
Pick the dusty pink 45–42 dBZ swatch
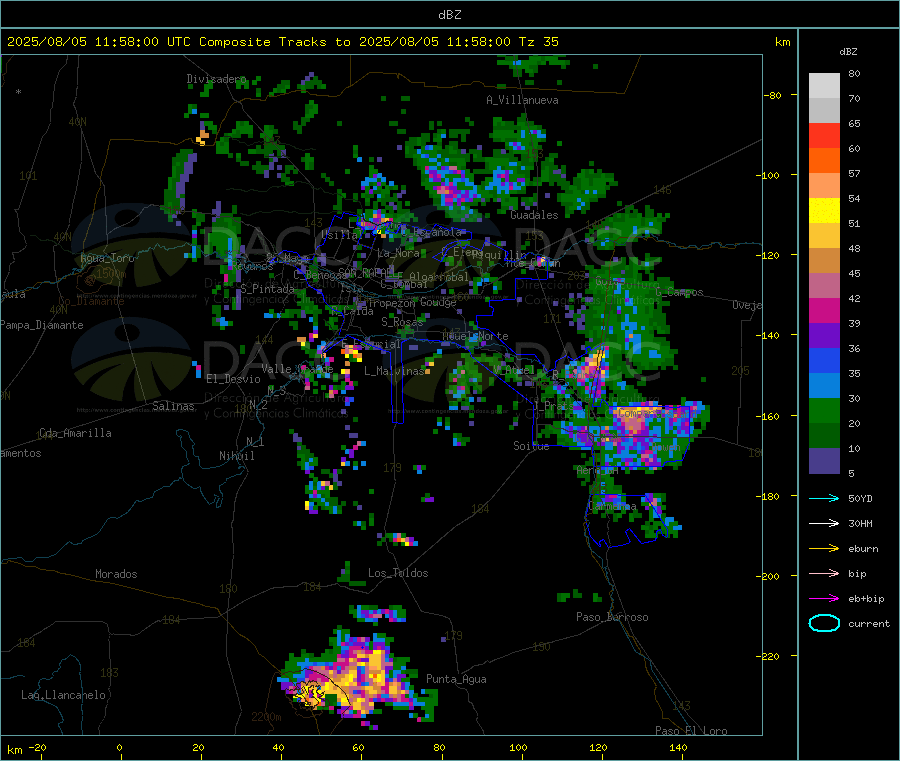[824, 286]
